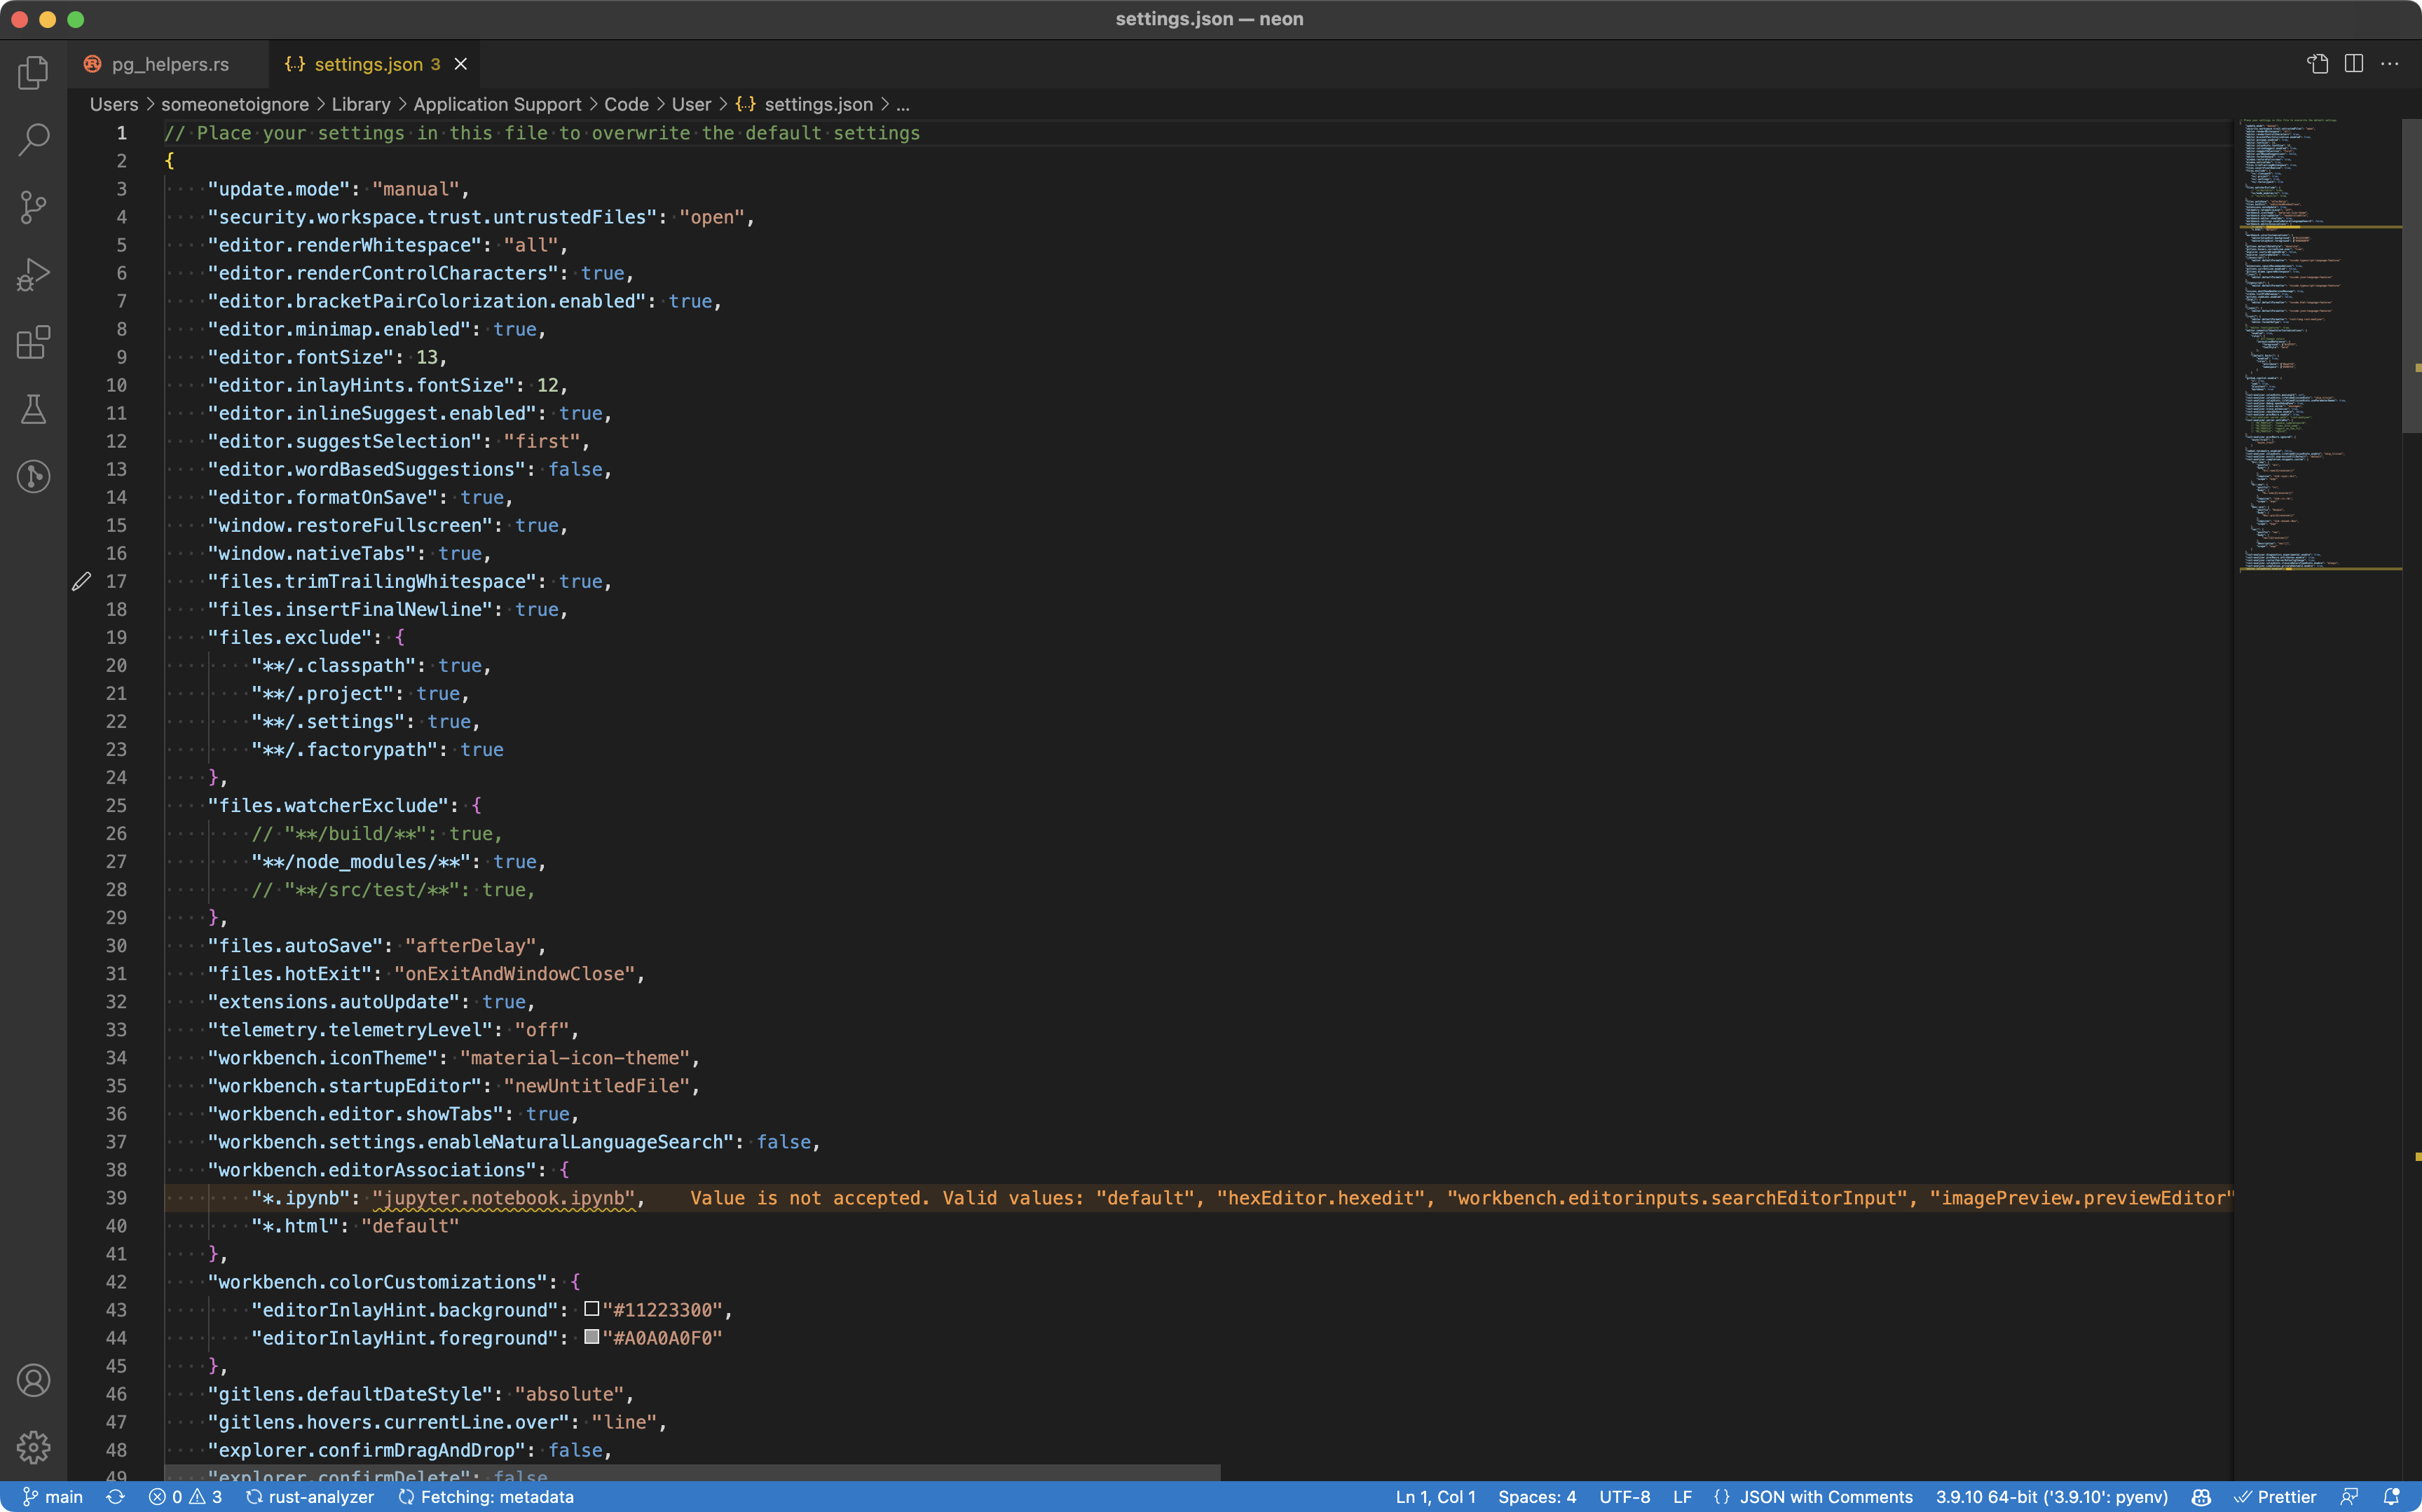Click the Manage gear at sidebar bottom
Image resolution: width=2422 pixels, height=1512 pixels.
tap(33, 1447)
